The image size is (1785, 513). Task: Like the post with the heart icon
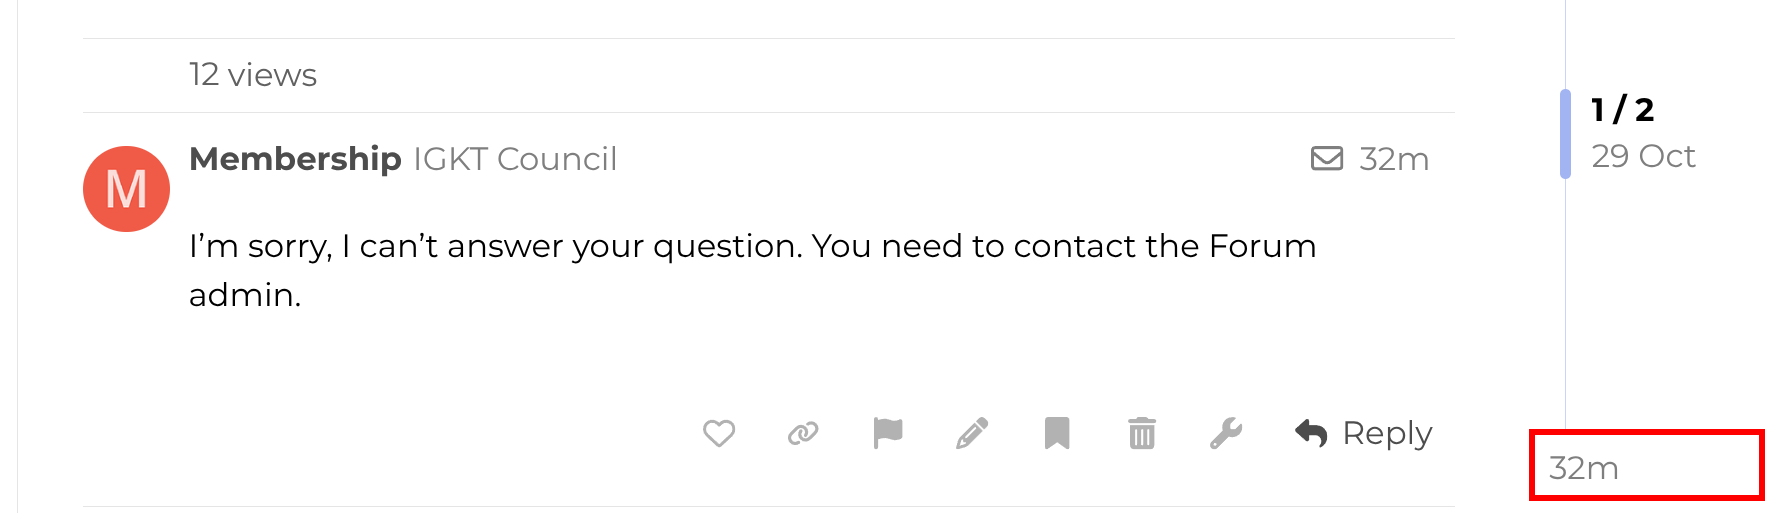[x=719, y=433]
